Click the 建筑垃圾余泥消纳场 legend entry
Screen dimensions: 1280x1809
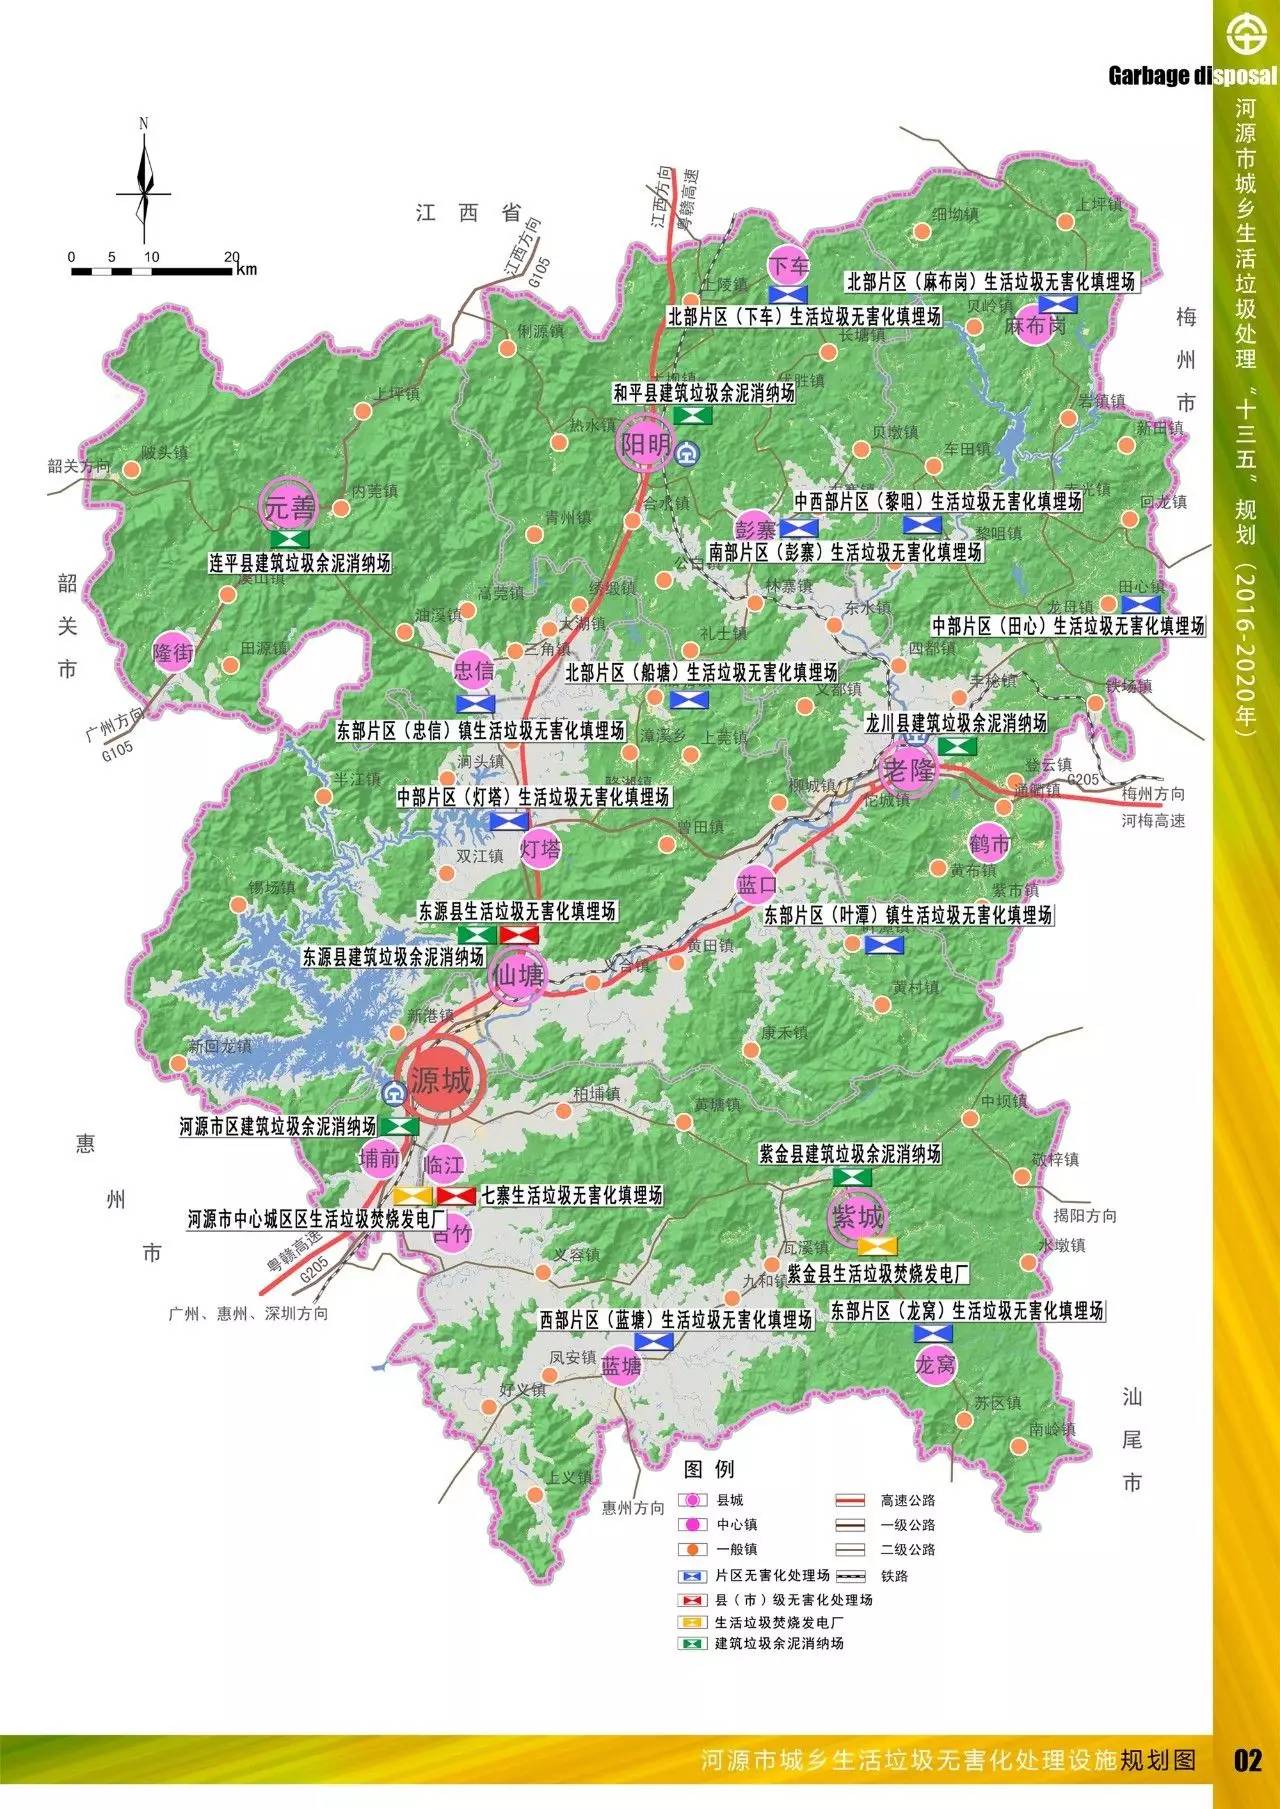tap(763, 1643)
